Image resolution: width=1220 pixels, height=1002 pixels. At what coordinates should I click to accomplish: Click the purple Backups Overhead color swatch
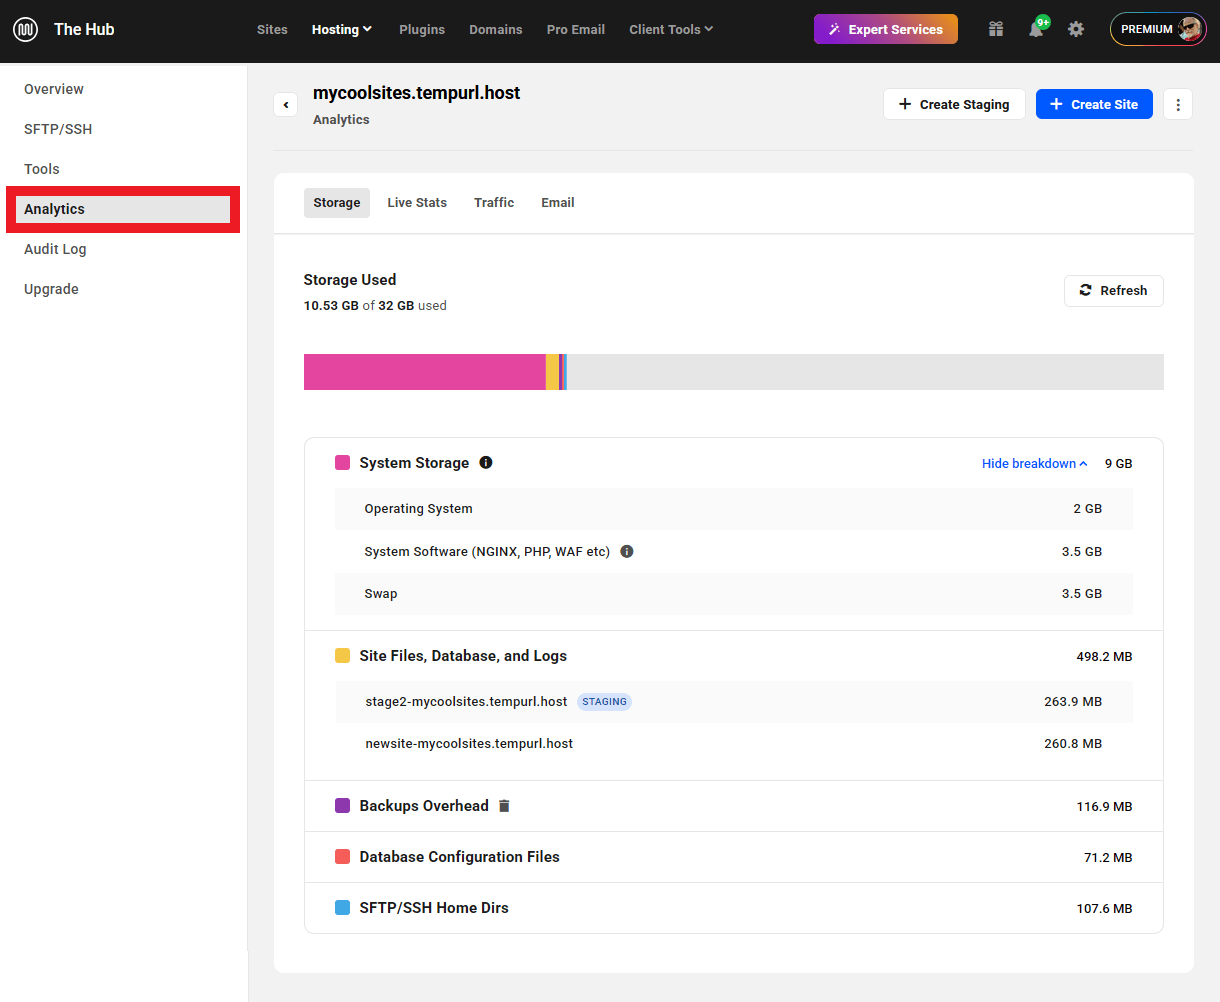pos(342,806)
